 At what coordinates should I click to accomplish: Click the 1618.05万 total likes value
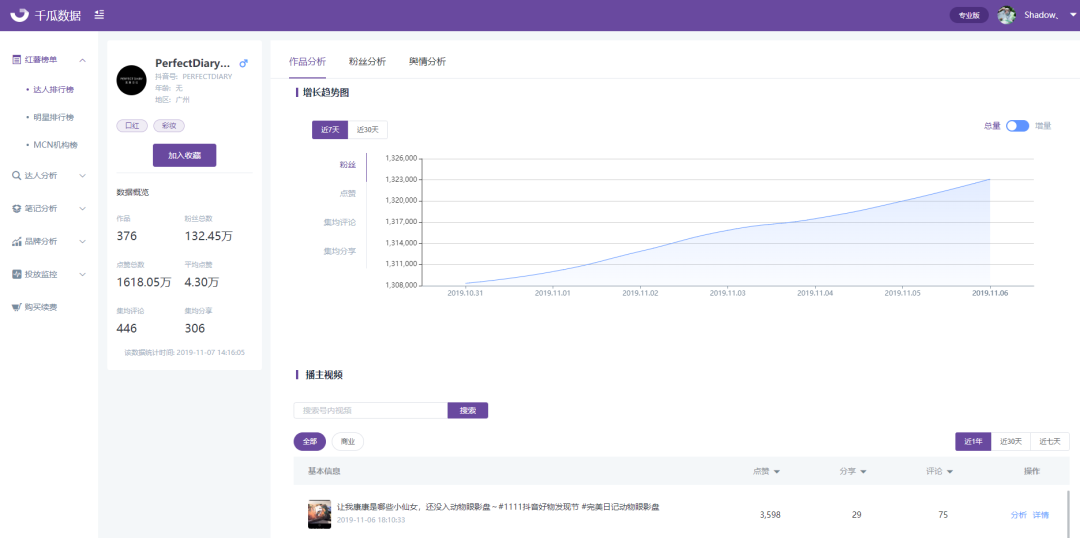coord(144,282)
